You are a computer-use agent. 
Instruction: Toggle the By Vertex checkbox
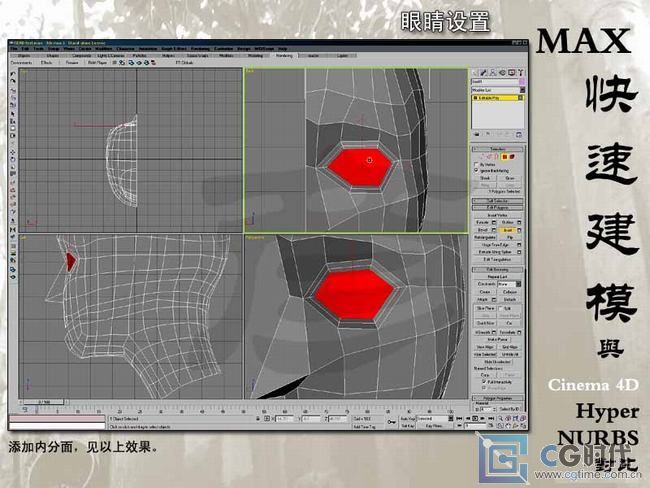pyautogui.click(x=476, y=165)
